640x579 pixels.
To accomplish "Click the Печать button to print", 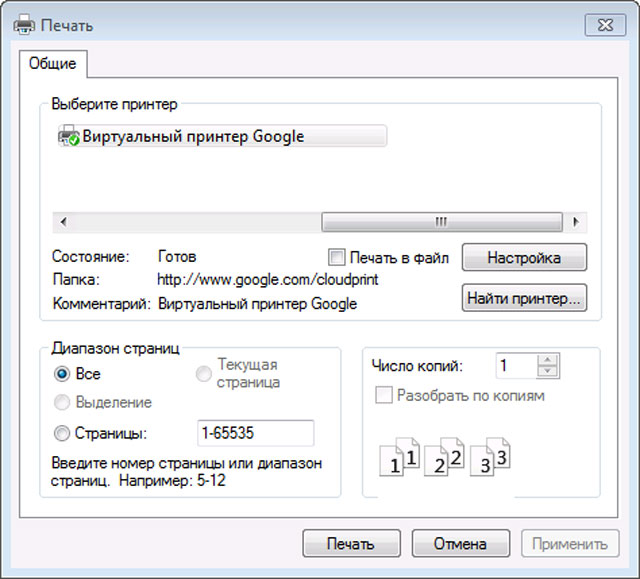I will tap(351, 544).
